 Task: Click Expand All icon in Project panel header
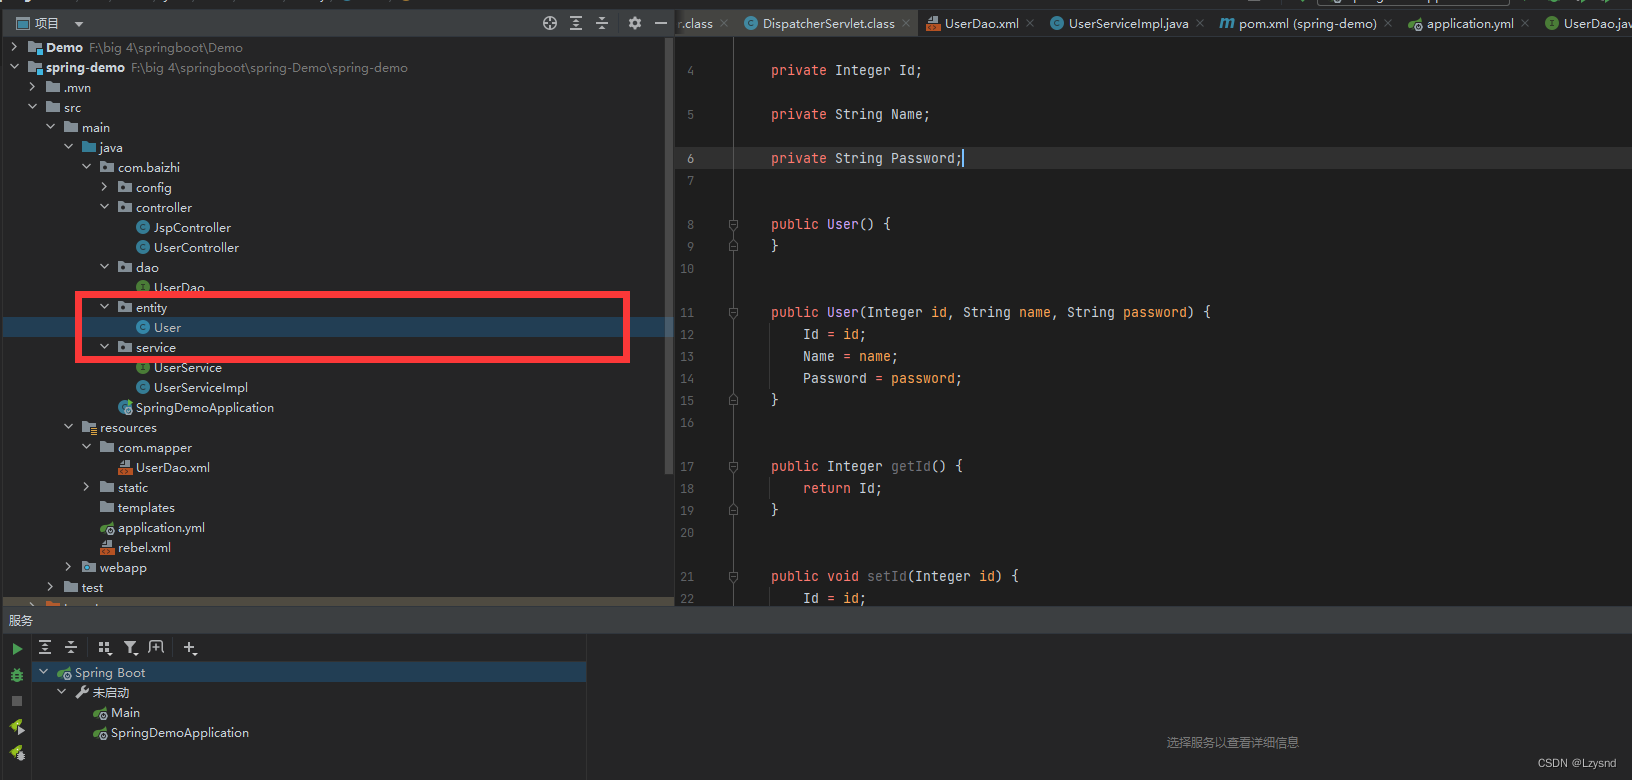tap(576, 23)
